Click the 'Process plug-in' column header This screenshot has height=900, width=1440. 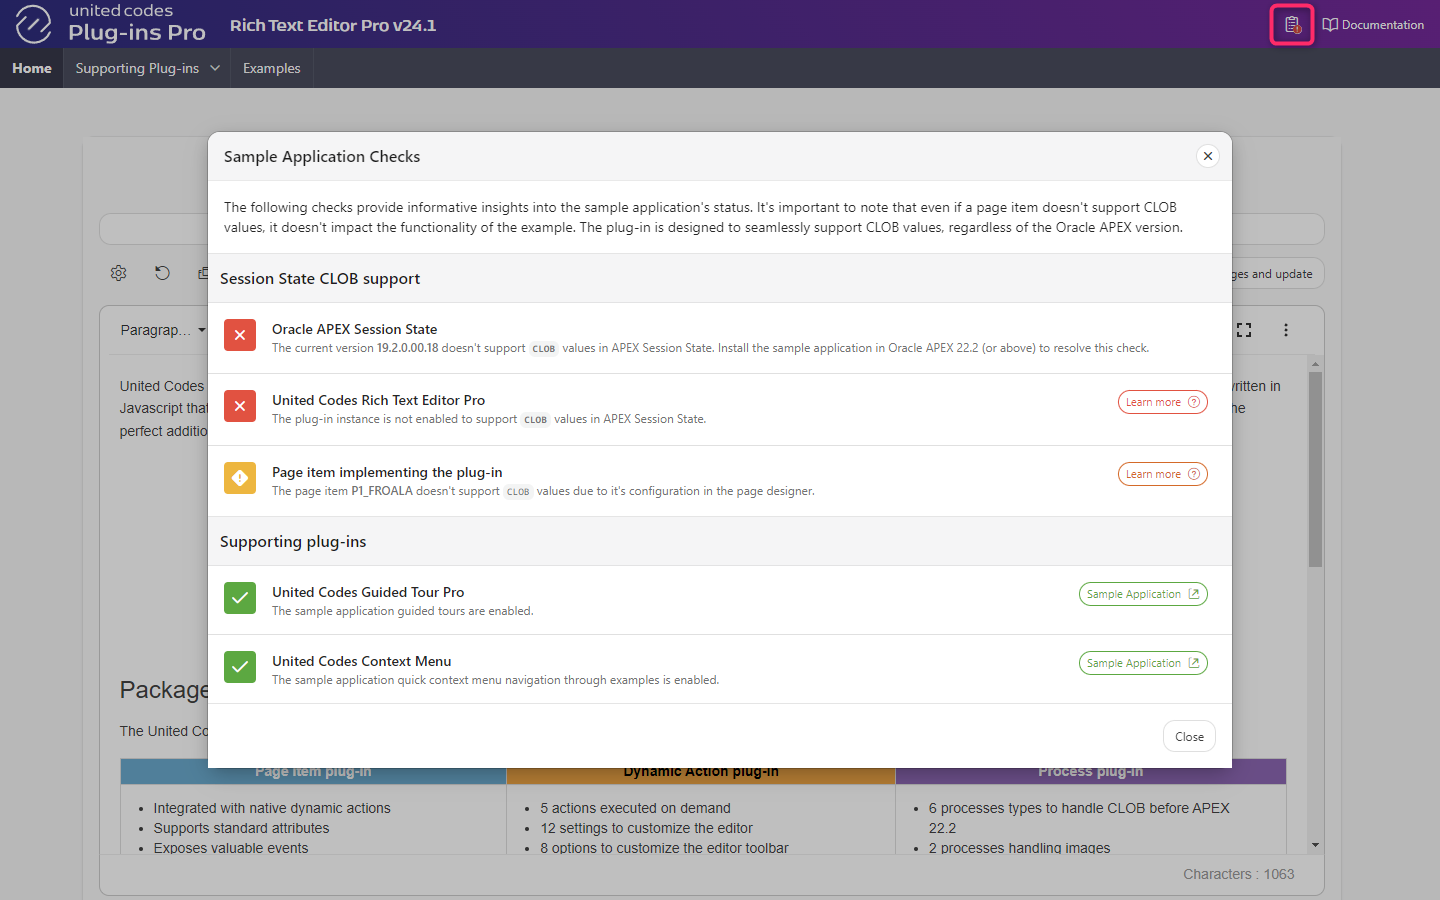[x=1090, y=772]
